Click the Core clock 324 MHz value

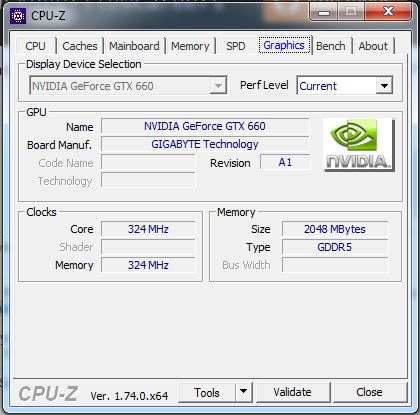click(148, 229)
